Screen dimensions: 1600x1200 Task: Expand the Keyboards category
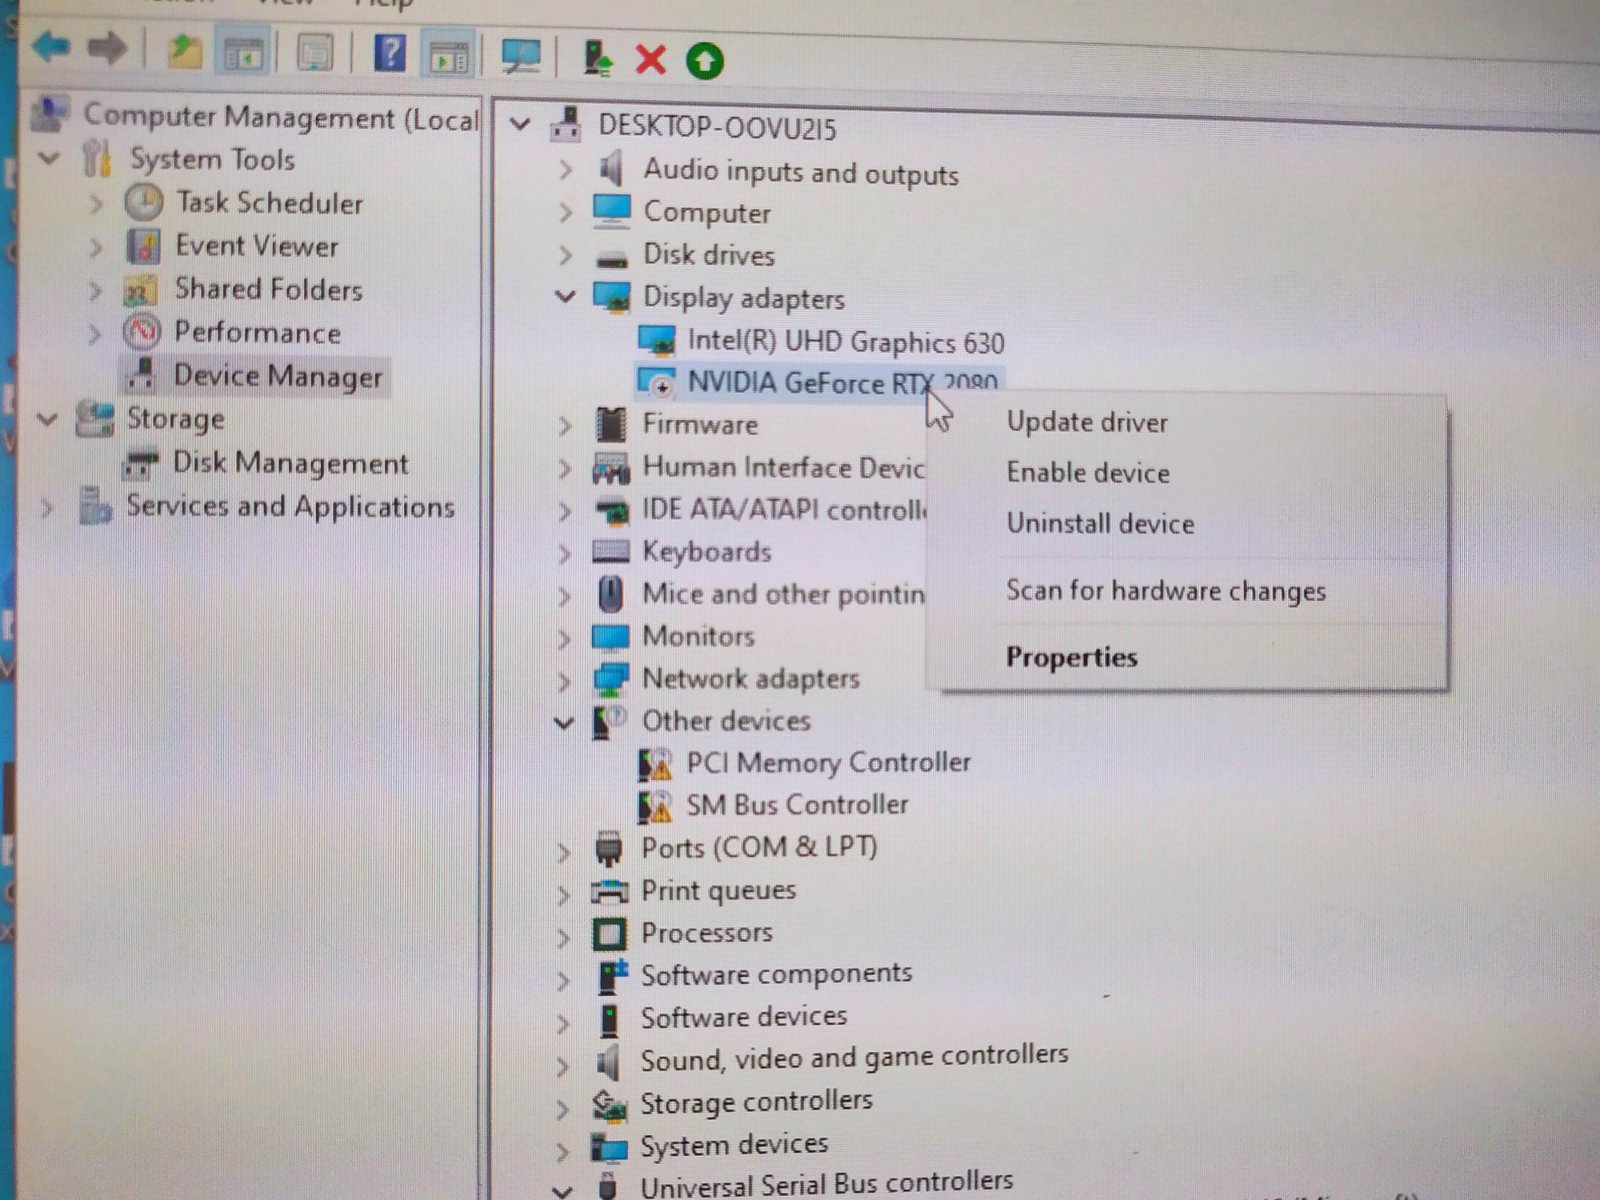564,552
